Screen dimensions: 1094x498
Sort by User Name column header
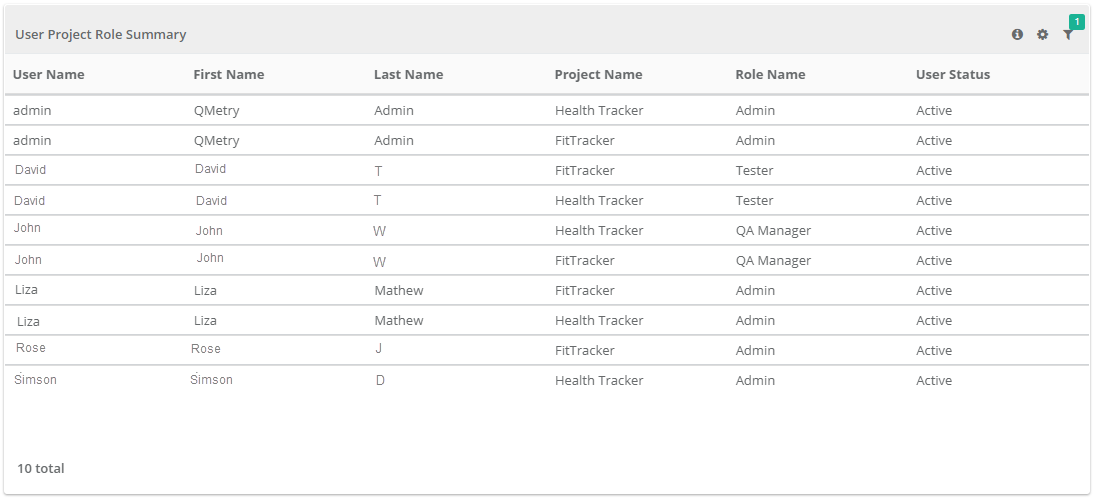(48, 75)
